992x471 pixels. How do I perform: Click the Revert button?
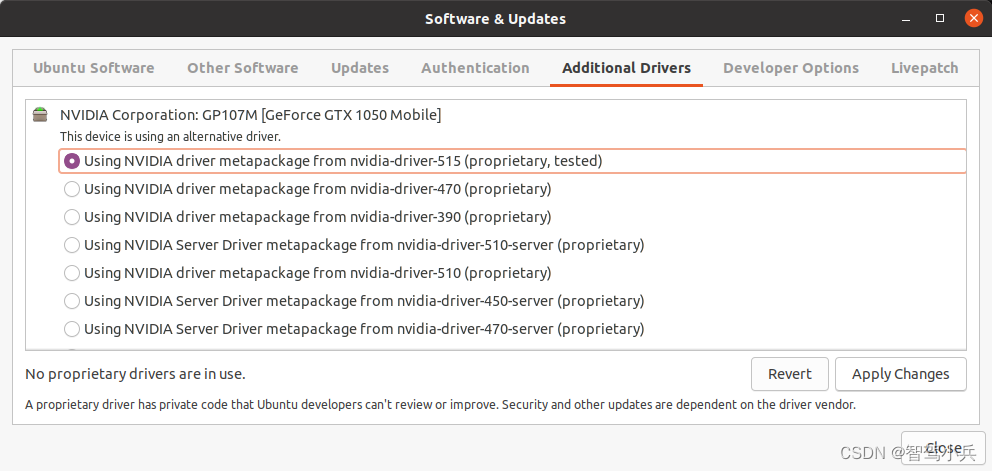(790, 374)
